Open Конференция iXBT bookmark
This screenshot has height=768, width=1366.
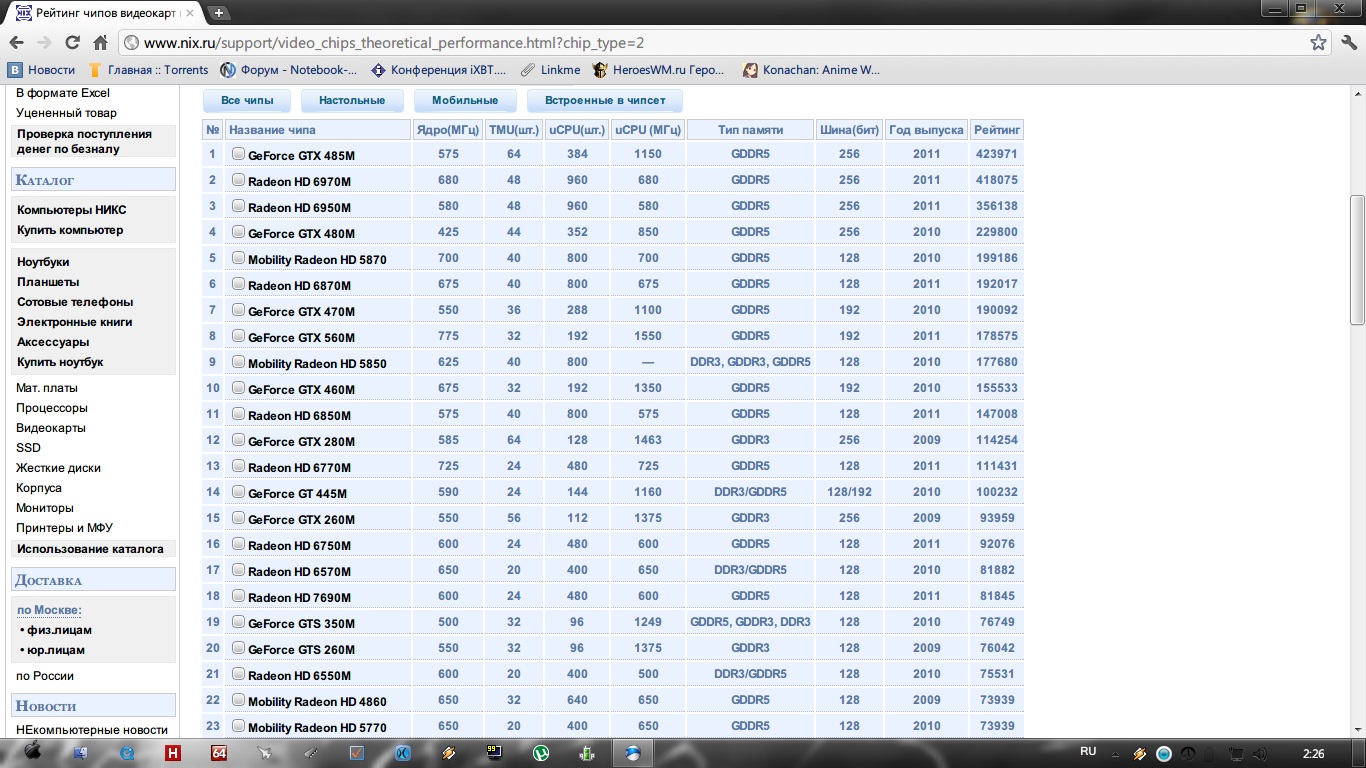tap(439, 70)
